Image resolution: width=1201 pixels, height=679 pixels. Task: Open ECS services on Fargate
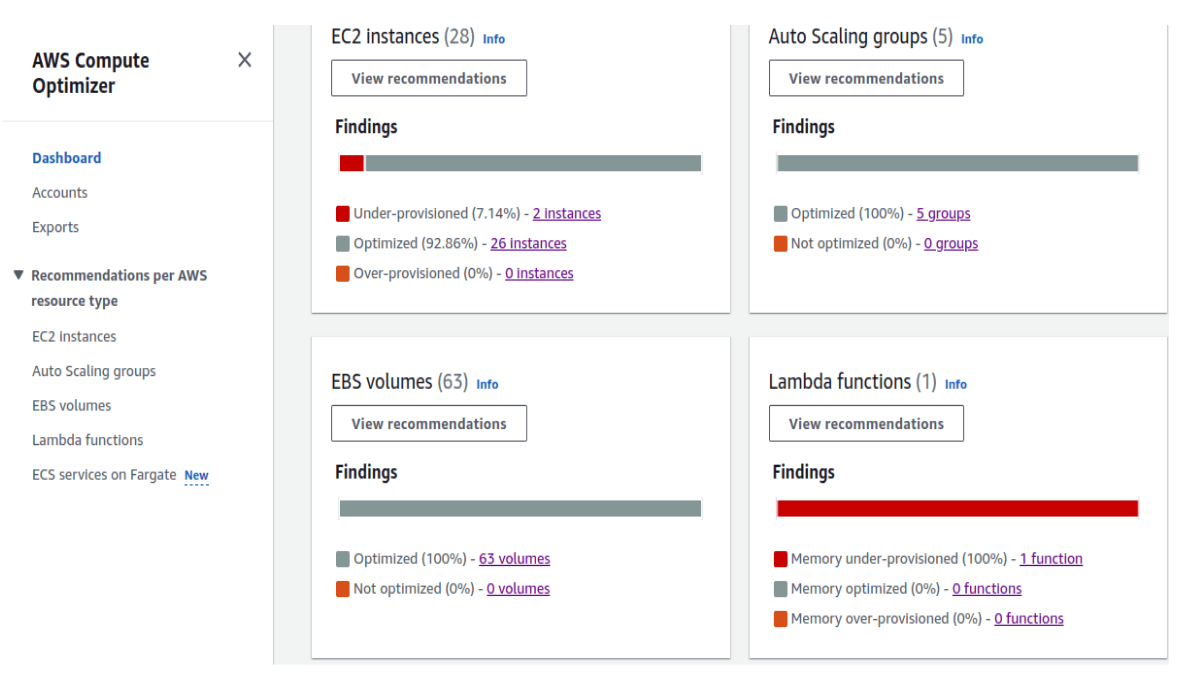(104, 475)
